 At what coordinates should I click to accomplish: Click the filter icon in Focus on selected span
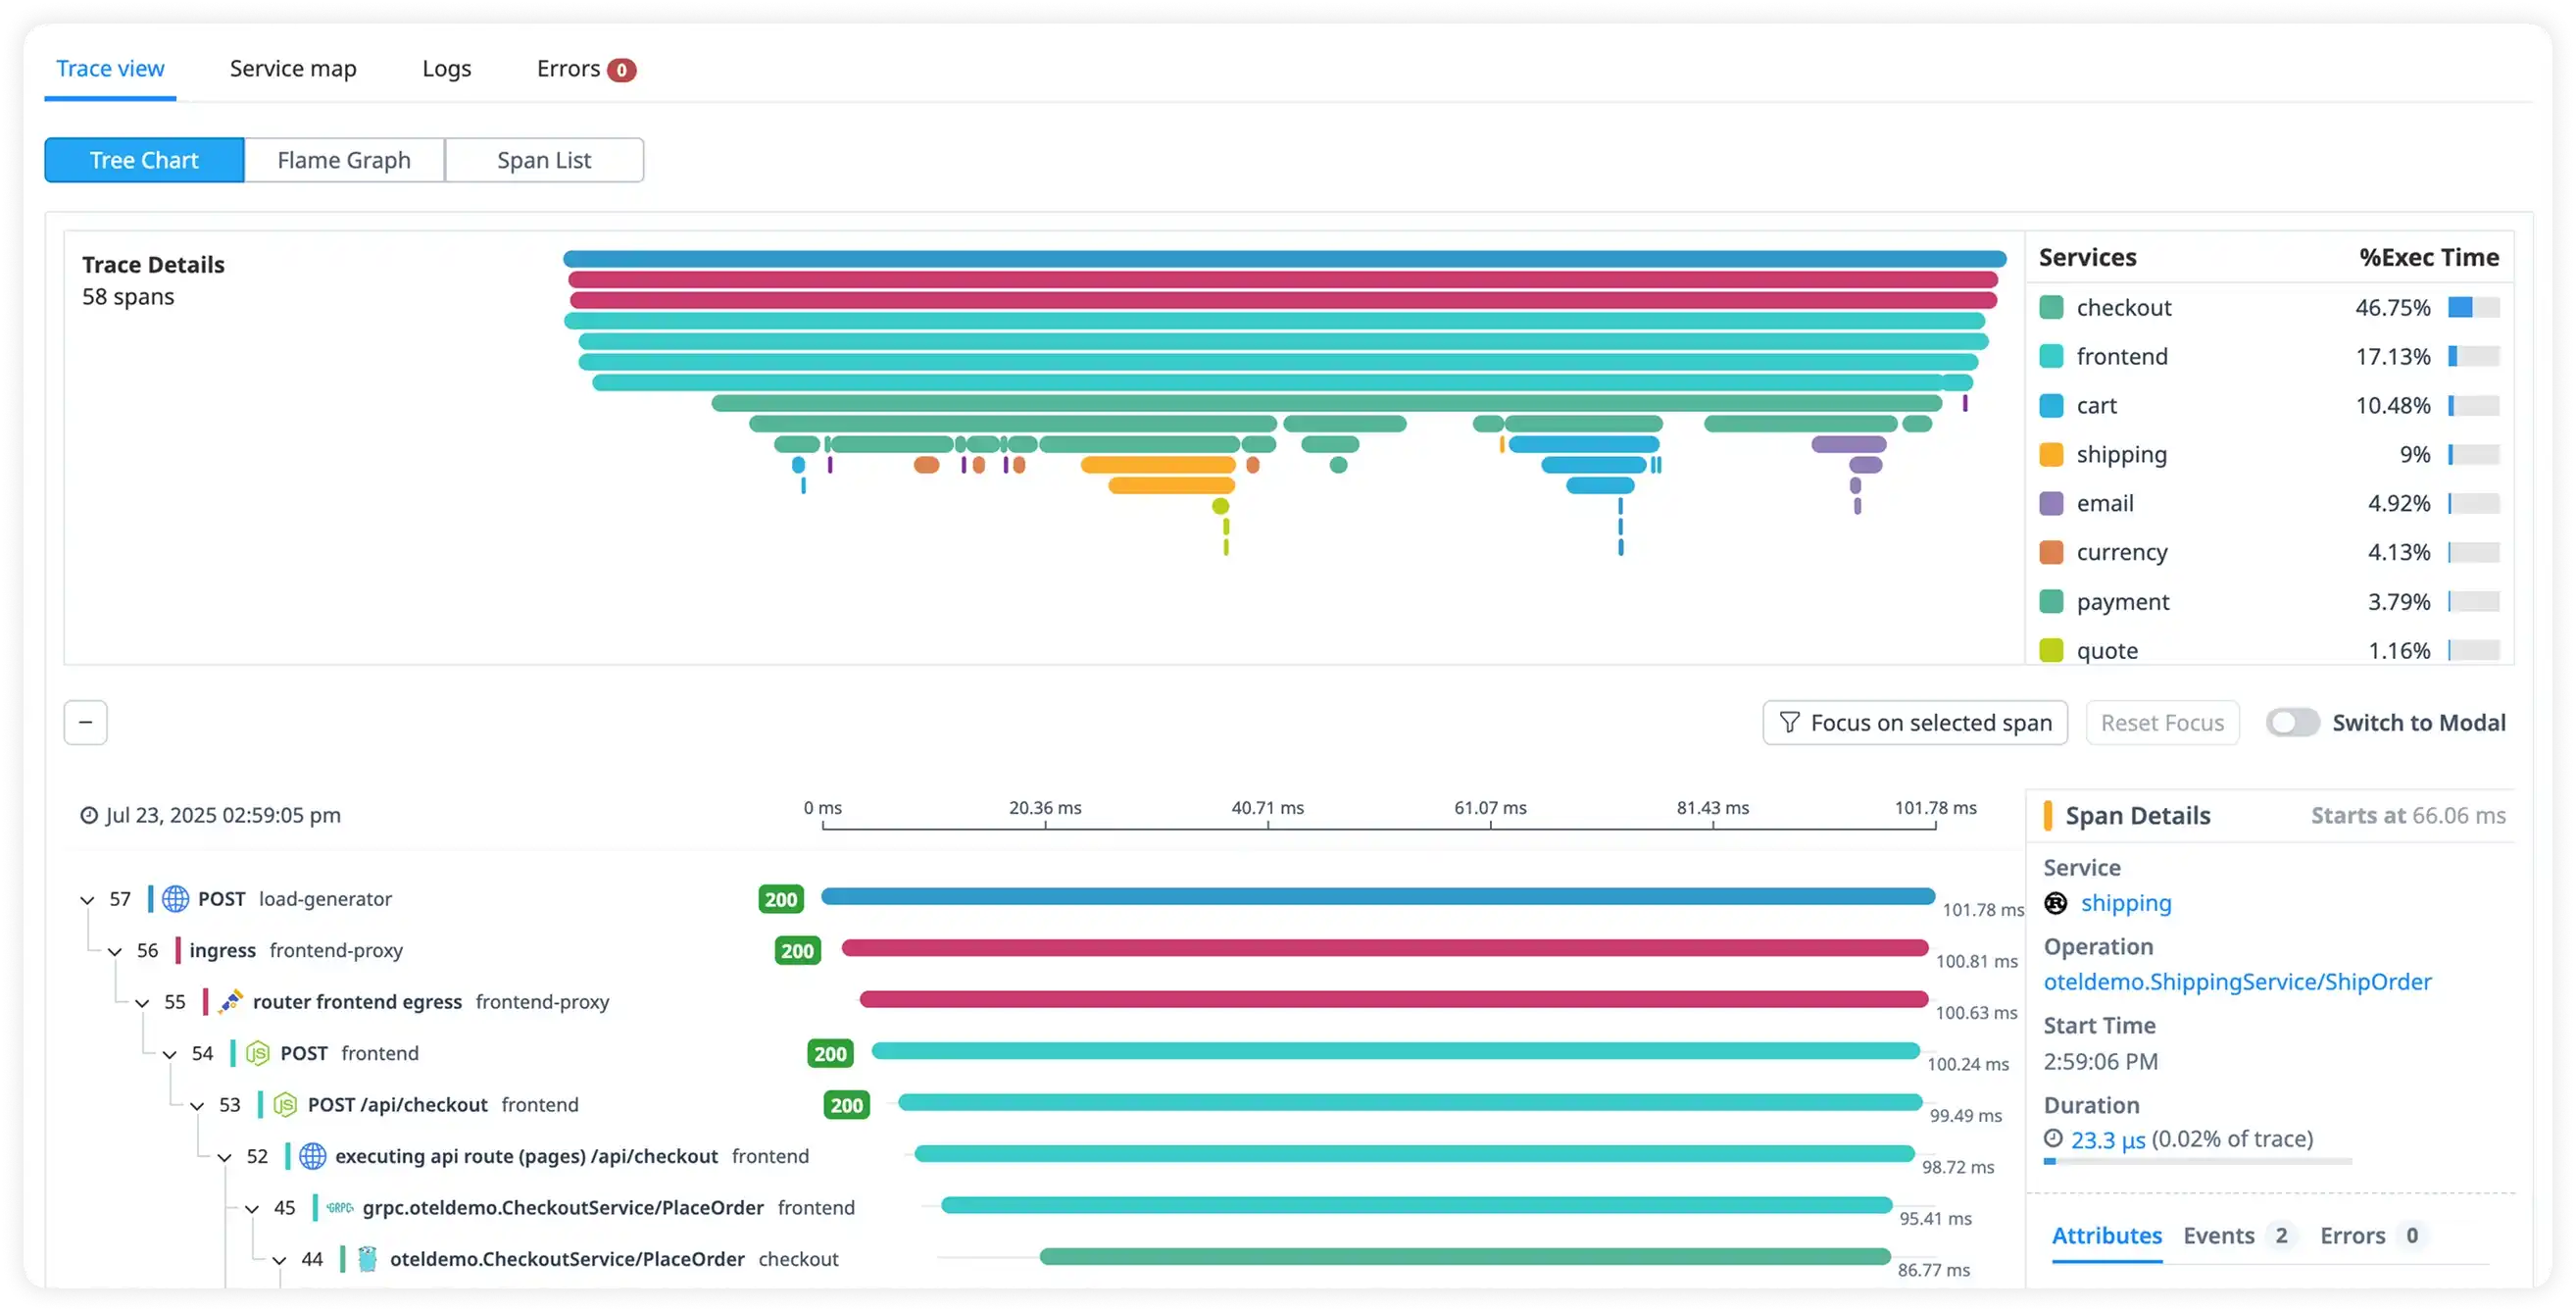click(x=1790, y=722)
